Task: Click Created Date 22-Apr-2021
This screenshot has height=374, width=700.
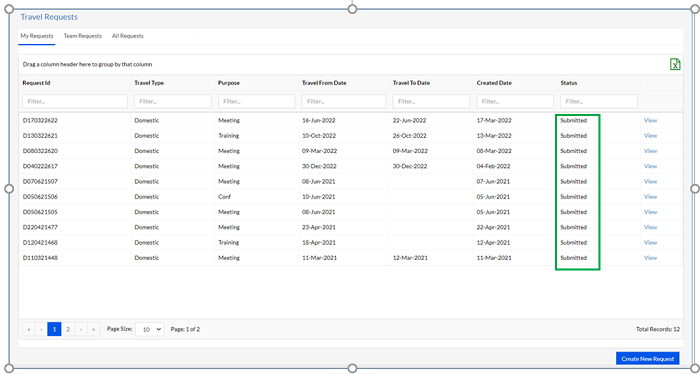Action: [x=493, y=227]
